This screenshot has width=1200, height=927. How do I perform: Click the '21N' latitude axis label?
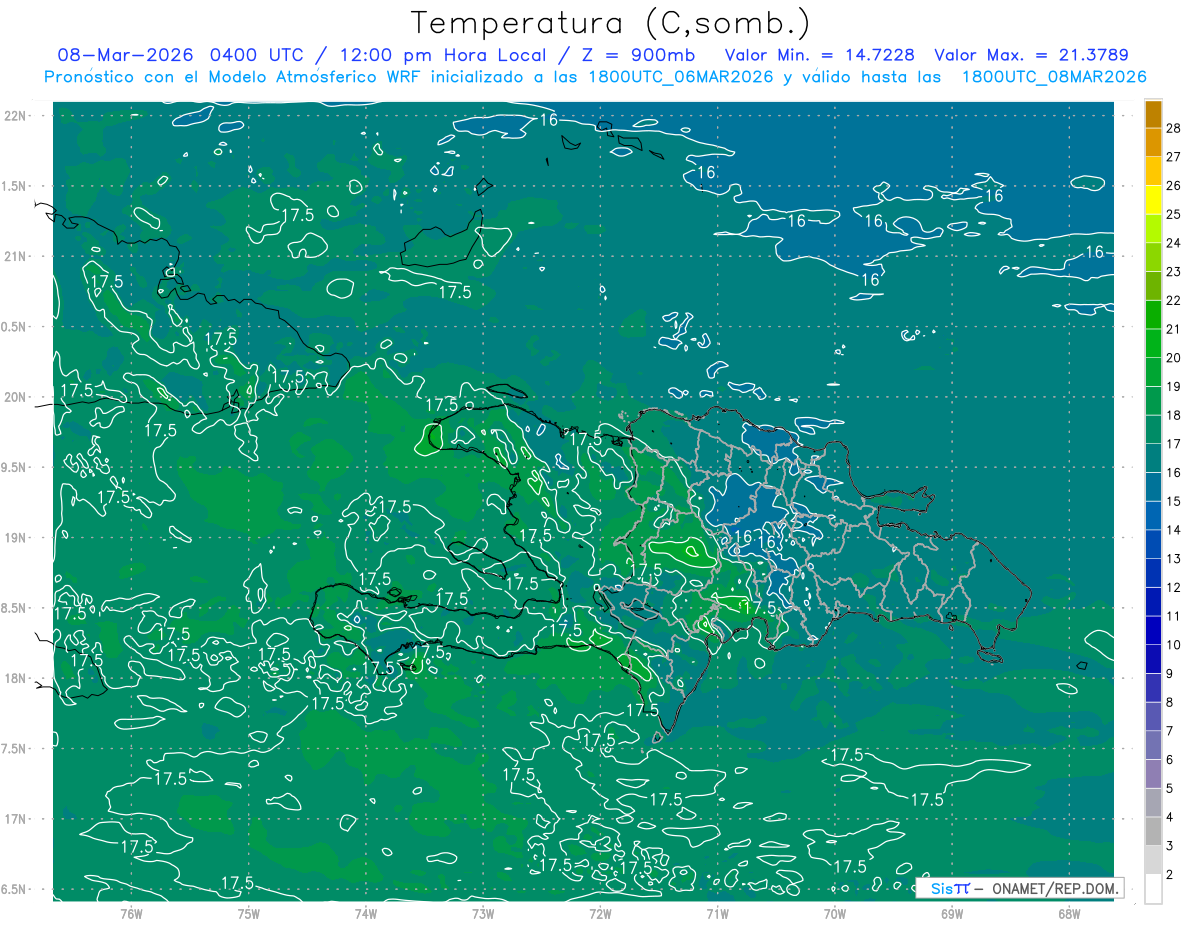click(15, 256)
